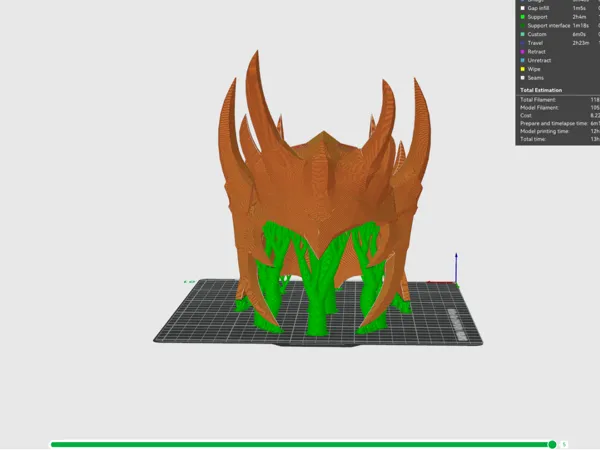Image resolution: width=600 pixels, height=450 pixels.
Task: Click the Total Estimation heading
Action: pyautogui.click(x=541, y=90)
